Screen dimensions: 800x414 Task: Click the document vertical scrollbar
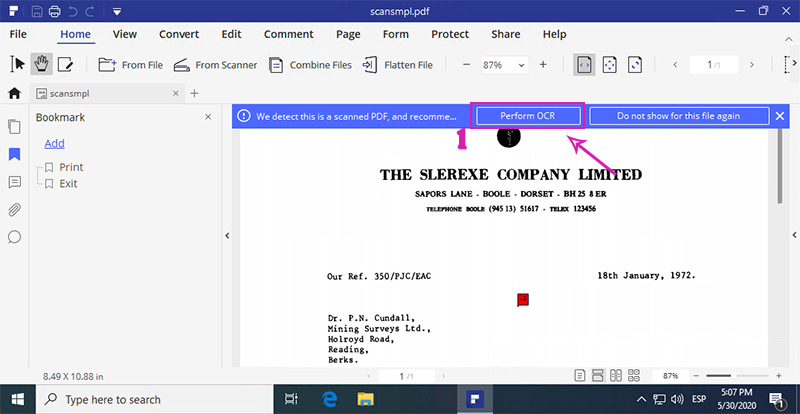coord(779,167)
